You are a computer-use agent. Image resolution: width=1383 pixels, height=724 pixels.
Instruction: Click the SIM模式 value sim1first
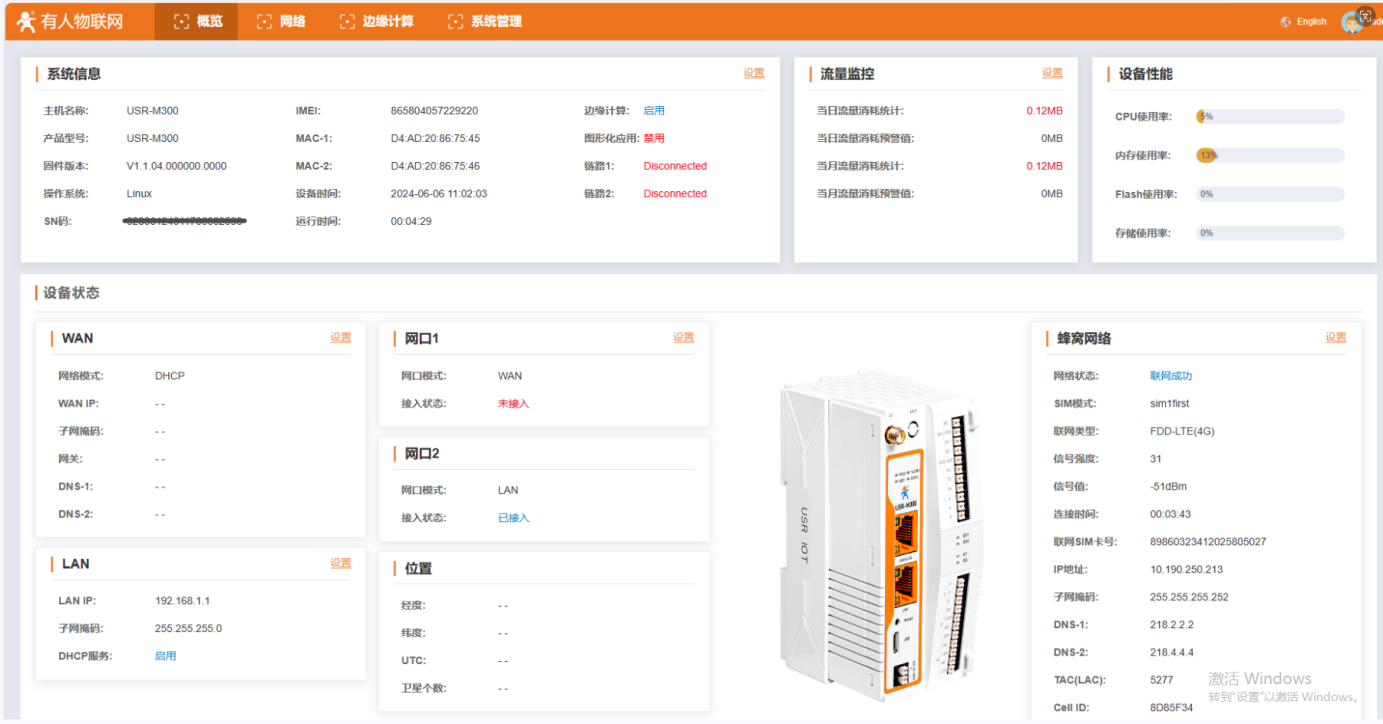1170,404
